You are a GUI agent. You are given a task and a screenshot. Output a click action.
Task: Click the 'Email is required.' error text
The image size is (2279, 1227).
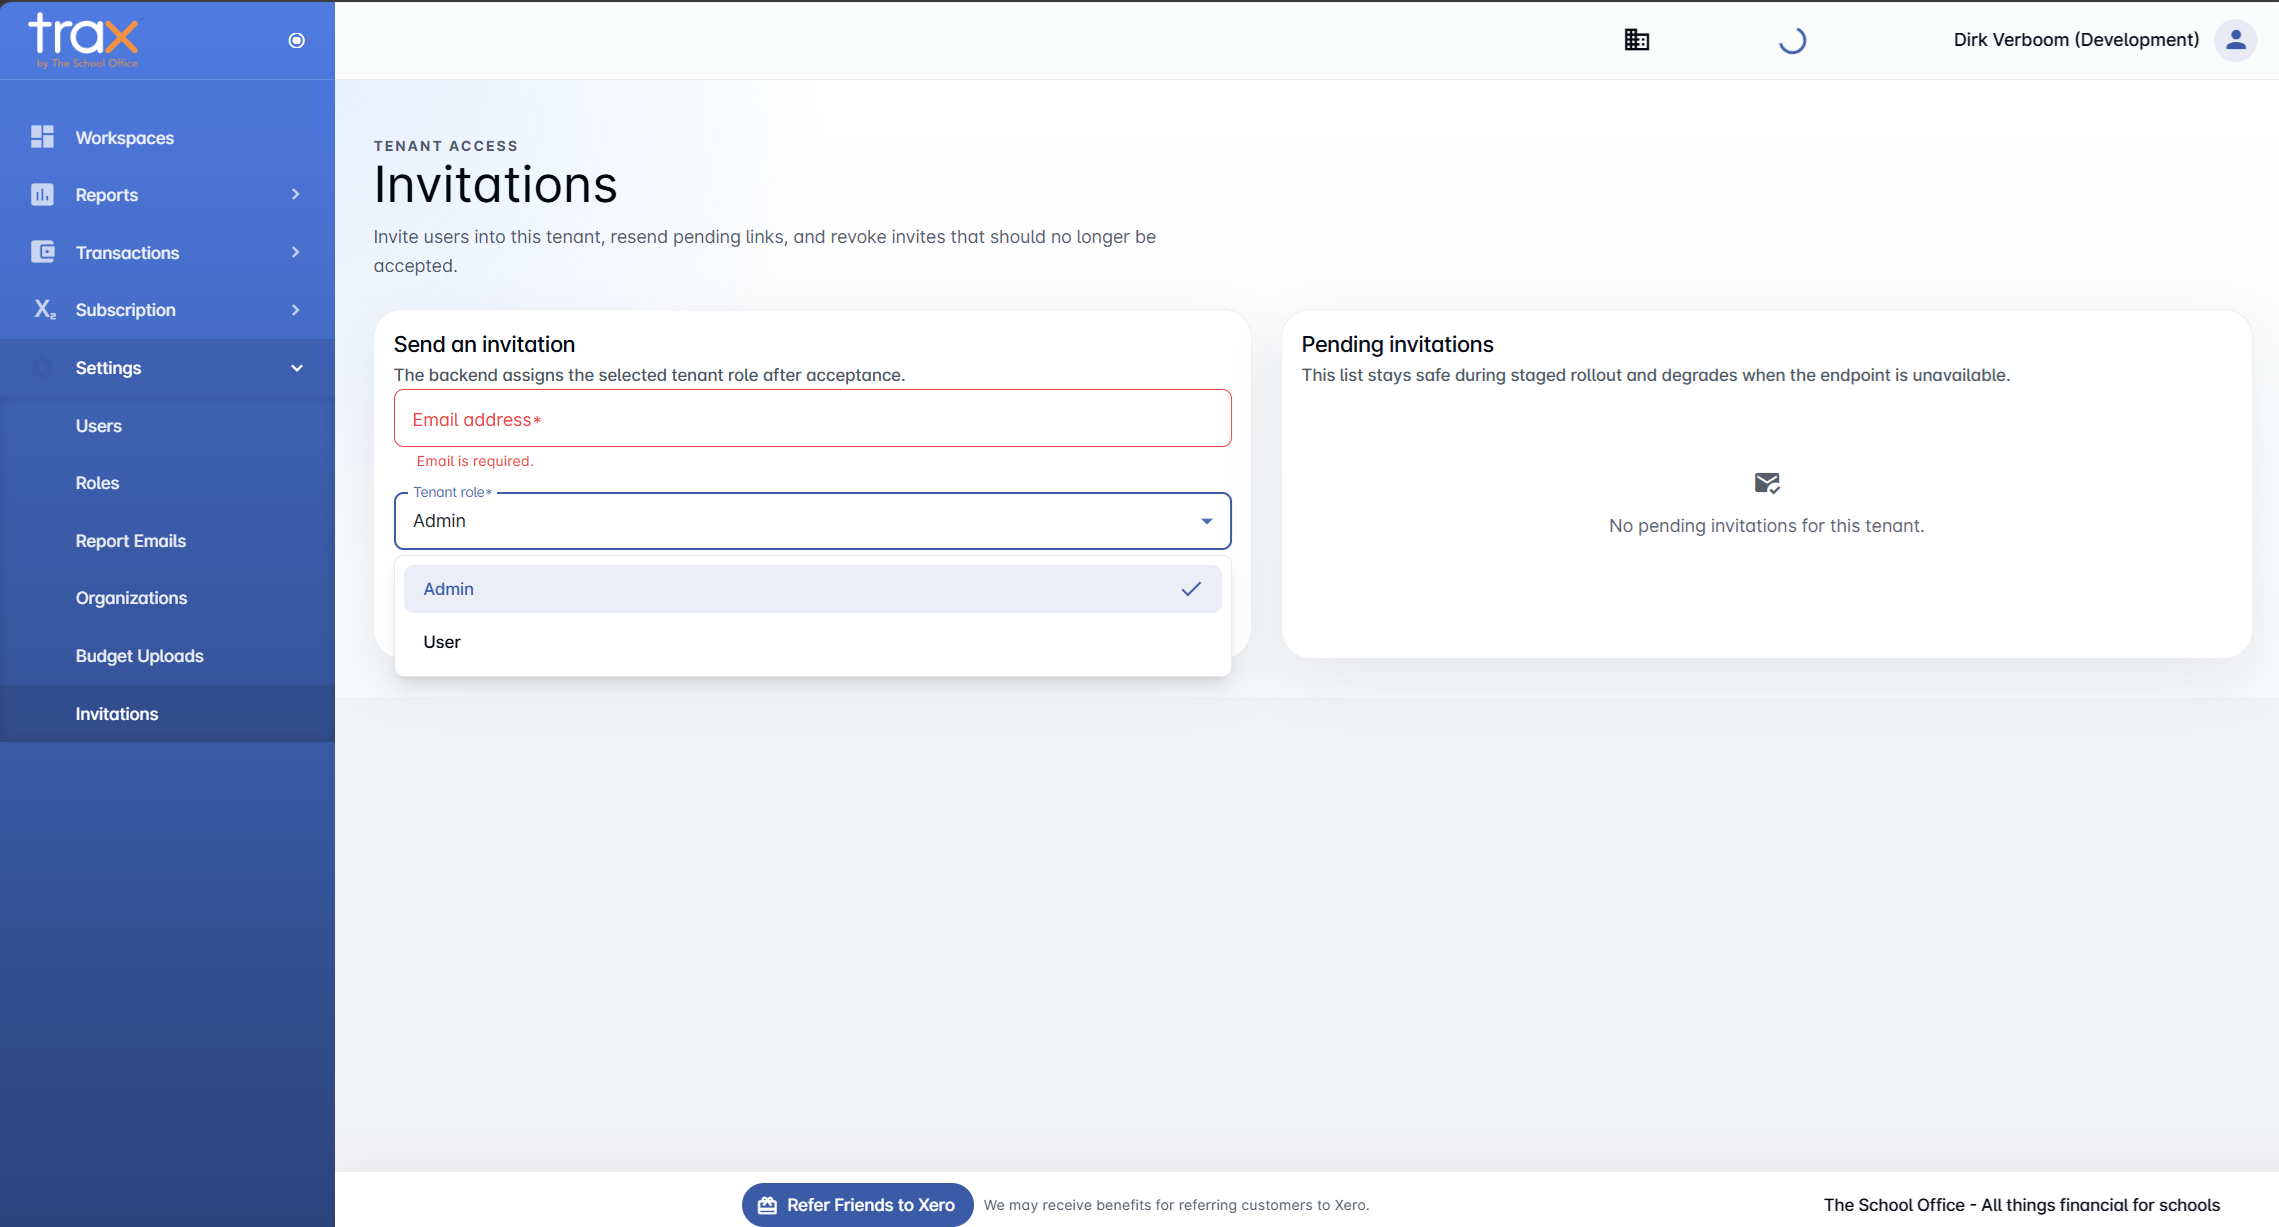(475, 461)
